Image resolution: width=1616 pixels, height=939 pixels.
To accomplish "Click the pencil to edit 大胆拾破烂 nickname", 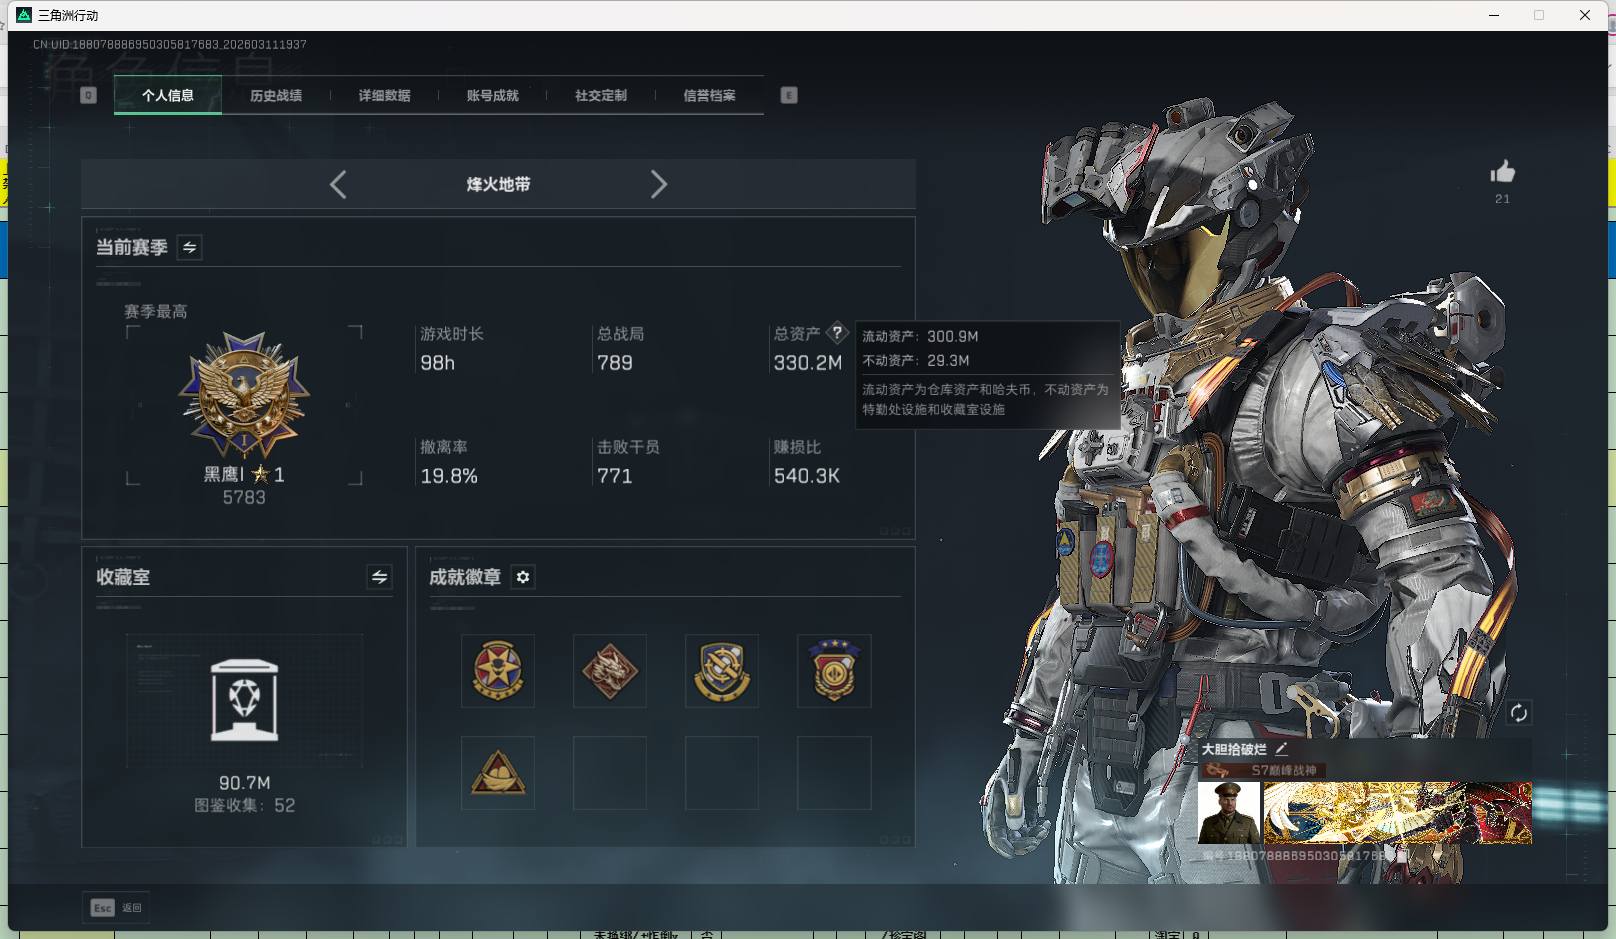I will coord(1282,747).
